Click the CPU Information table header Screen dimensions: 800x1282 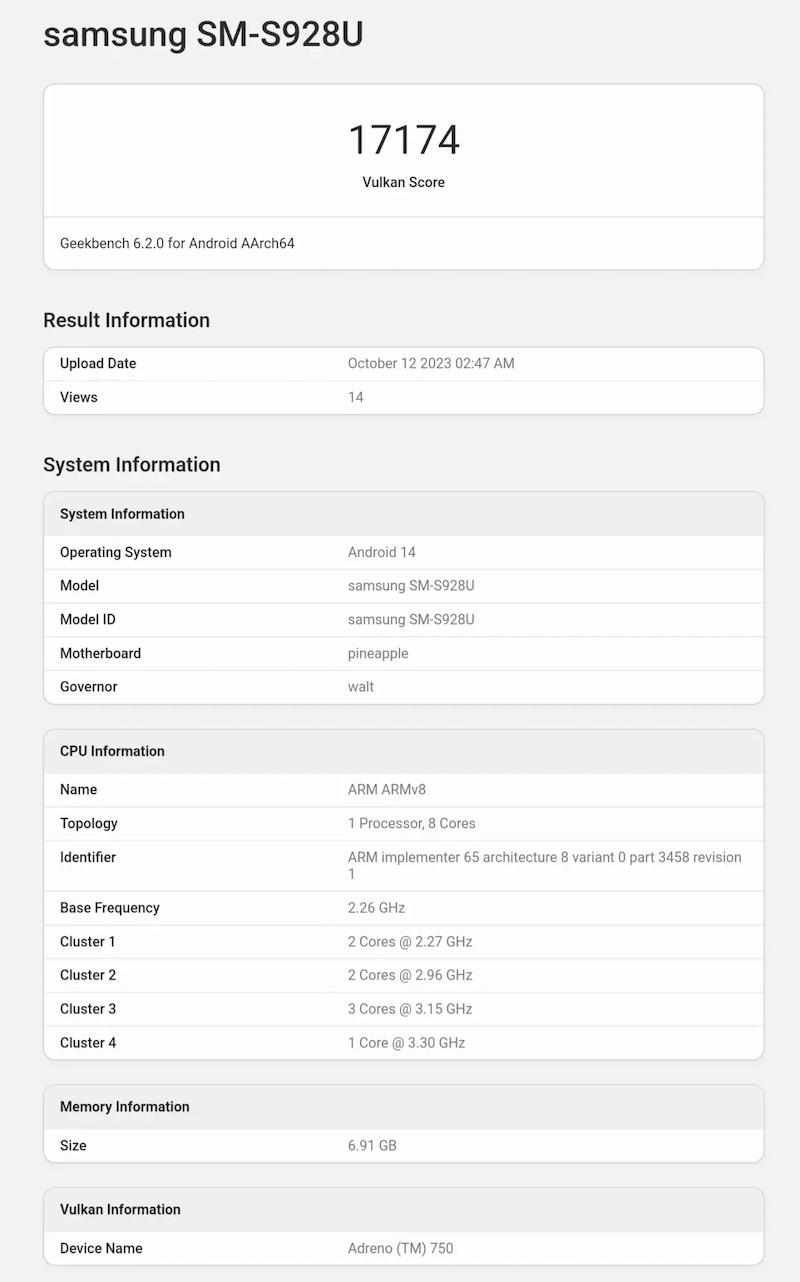tap(112, 751)
